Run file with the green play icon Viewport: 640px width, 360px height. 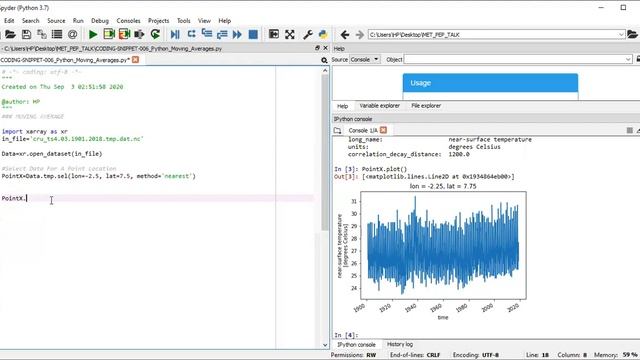(x=93, y=34)
